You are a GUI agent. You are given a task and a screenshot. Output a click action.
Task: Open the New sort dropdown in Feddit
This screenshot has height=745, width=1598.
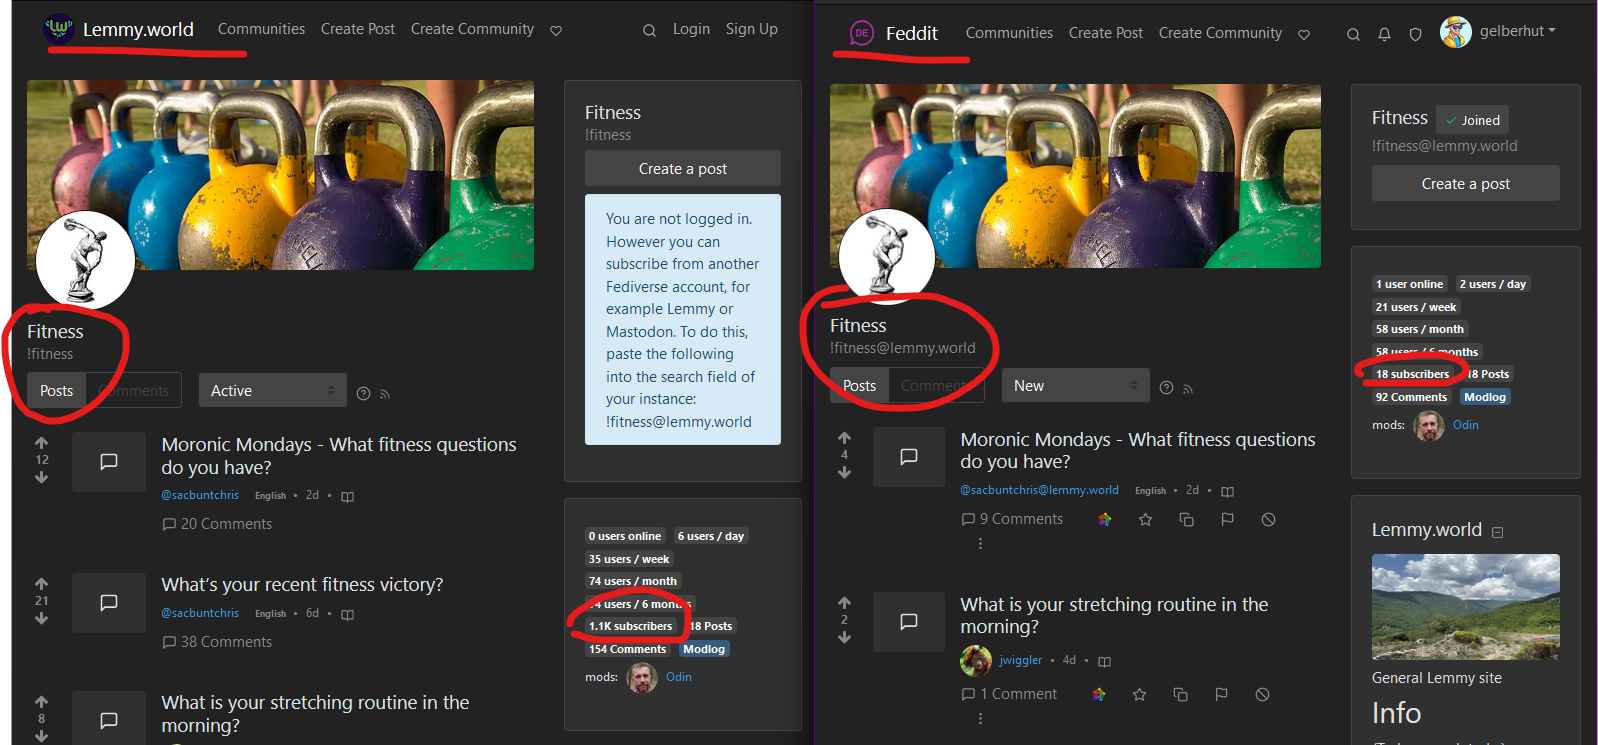click(1076, 385)
